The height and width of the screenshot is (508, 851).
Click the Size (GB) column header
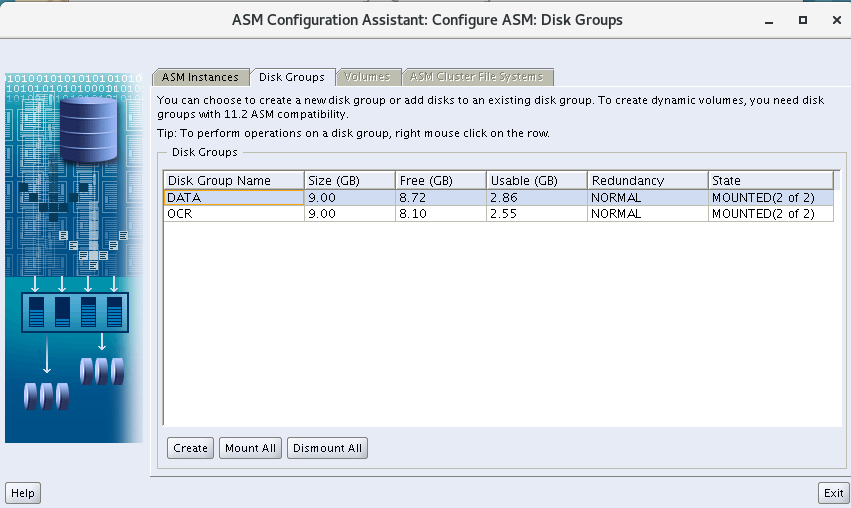point(349,181)
